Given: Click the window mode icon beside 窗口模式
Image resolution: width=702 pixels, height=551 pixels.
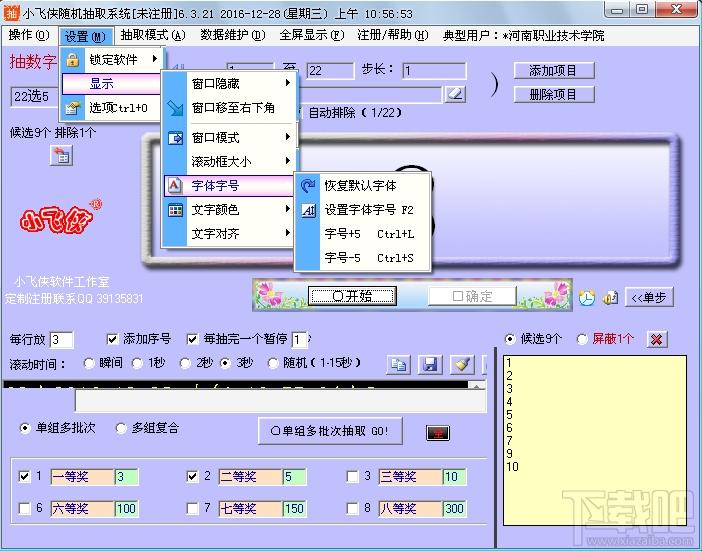Looking at the screenshot, I should [x=175, y=138].
